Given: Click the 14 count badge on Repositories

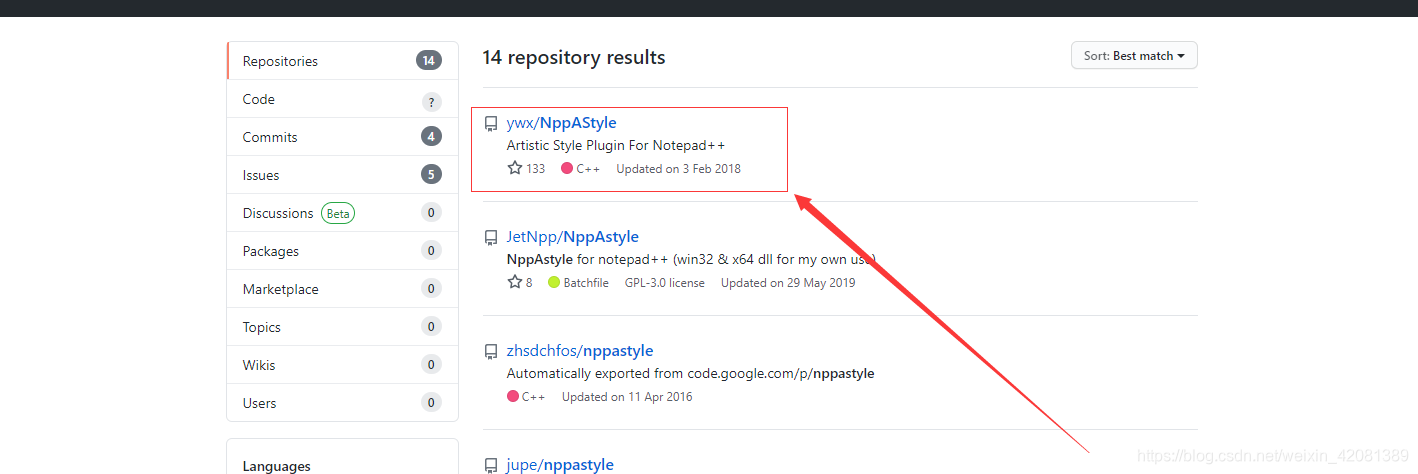Looking at the screenshot, I should coord(429,61).
